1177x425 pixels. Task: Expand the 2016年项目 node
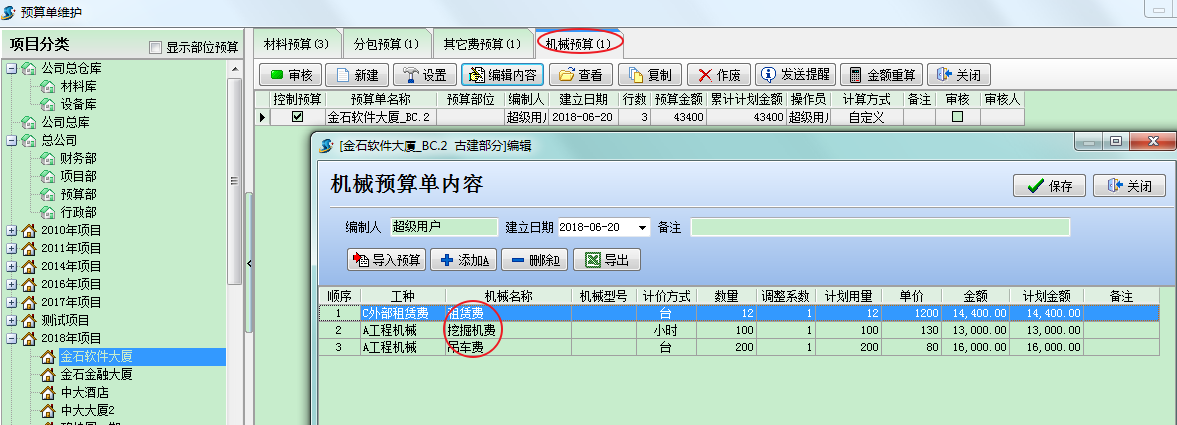click(11, 285)
